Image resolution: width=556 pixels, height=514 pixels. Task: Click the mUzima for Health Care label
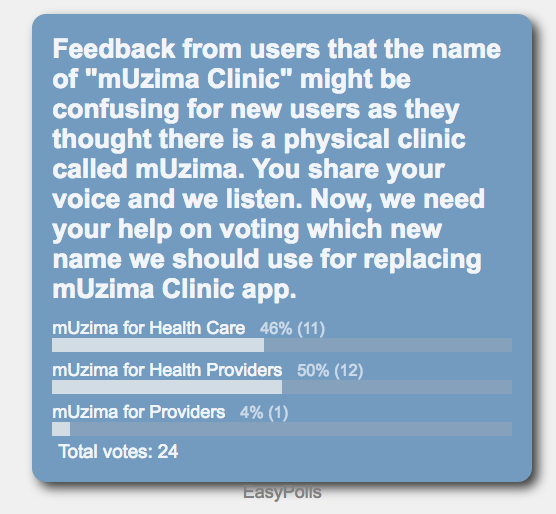point(149,328)
